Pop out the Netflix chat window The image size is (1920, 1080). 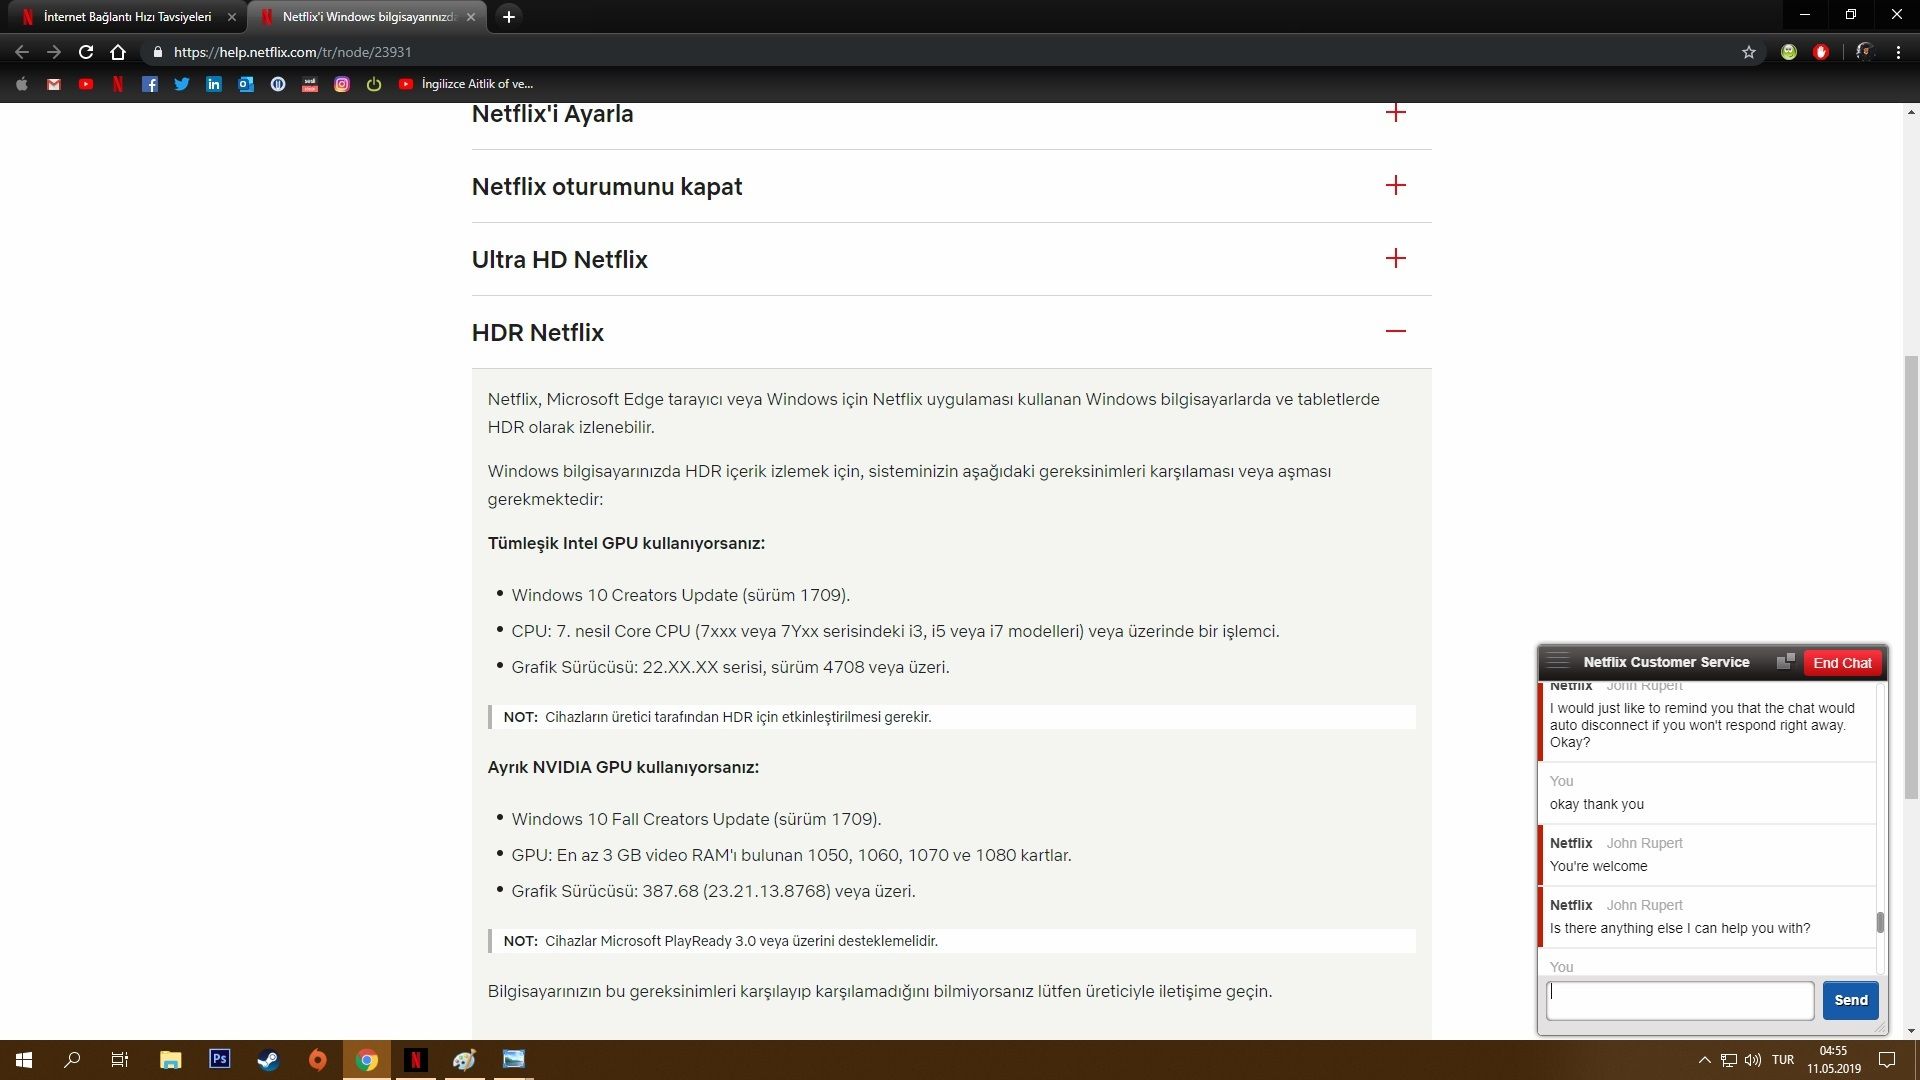point(1785,662)
